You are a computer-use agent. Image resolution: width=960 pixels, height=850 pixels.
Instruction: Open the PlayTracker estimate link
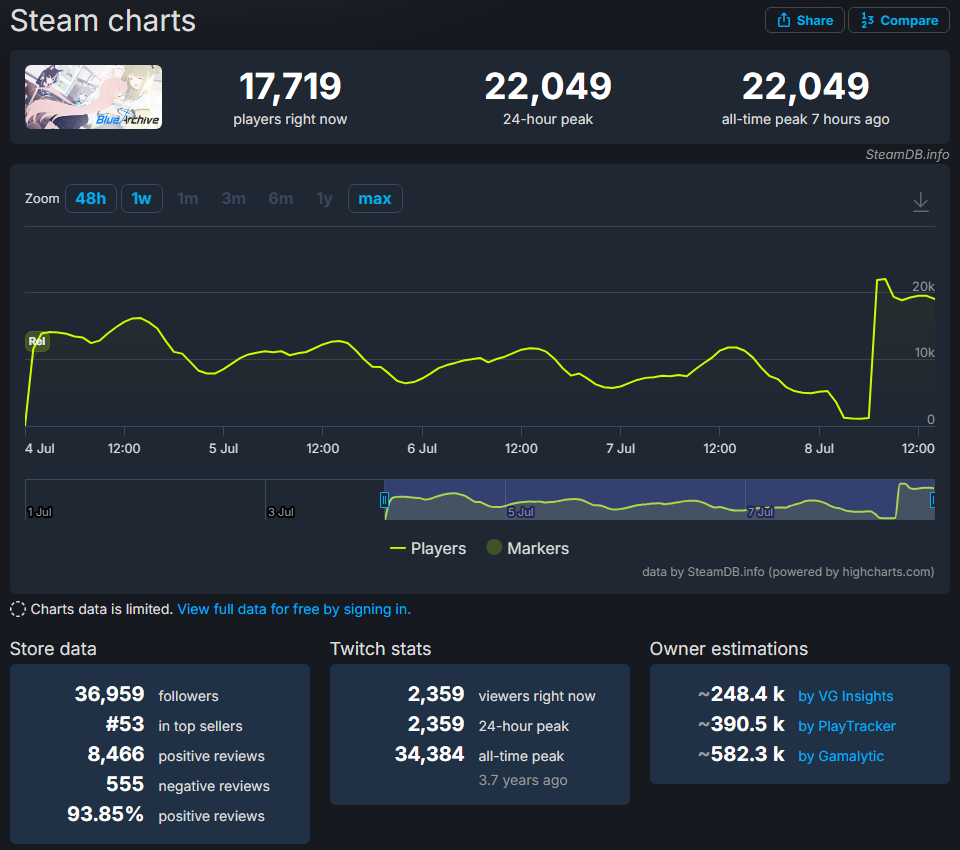coord(847,726)
